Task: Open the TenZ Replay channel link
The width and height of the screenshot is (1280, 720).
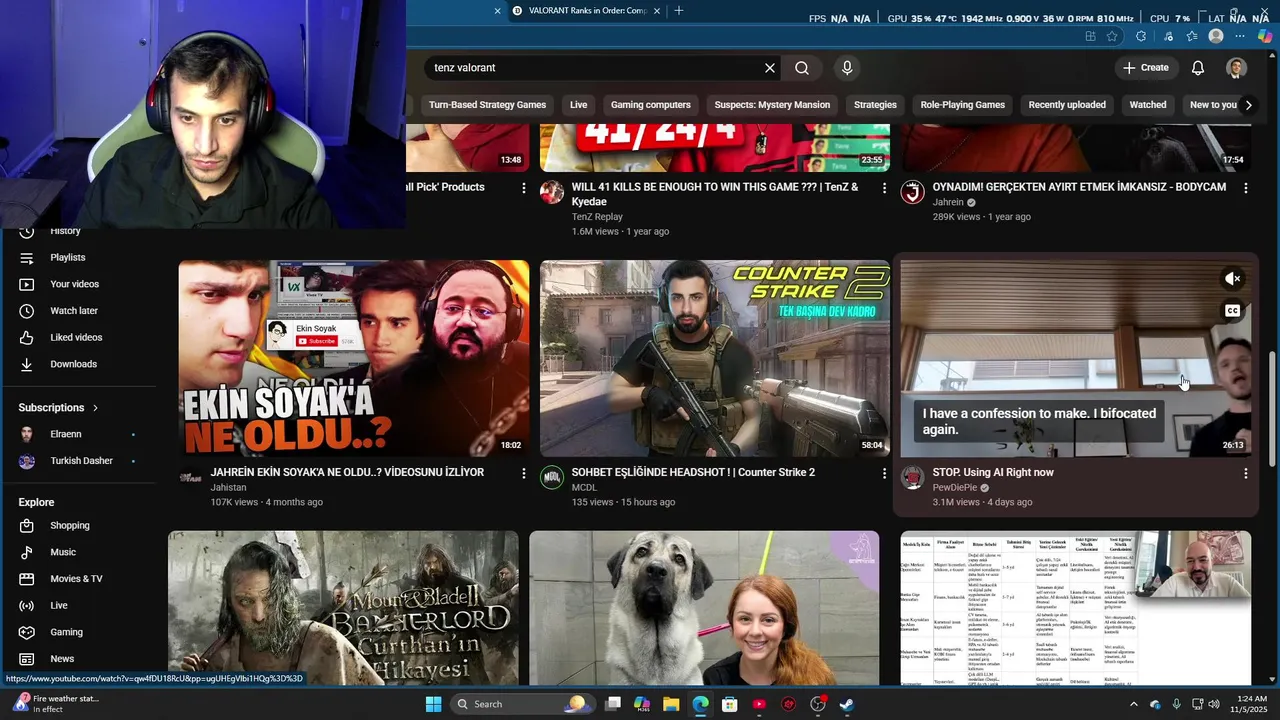Action: (x=597, y=217)
